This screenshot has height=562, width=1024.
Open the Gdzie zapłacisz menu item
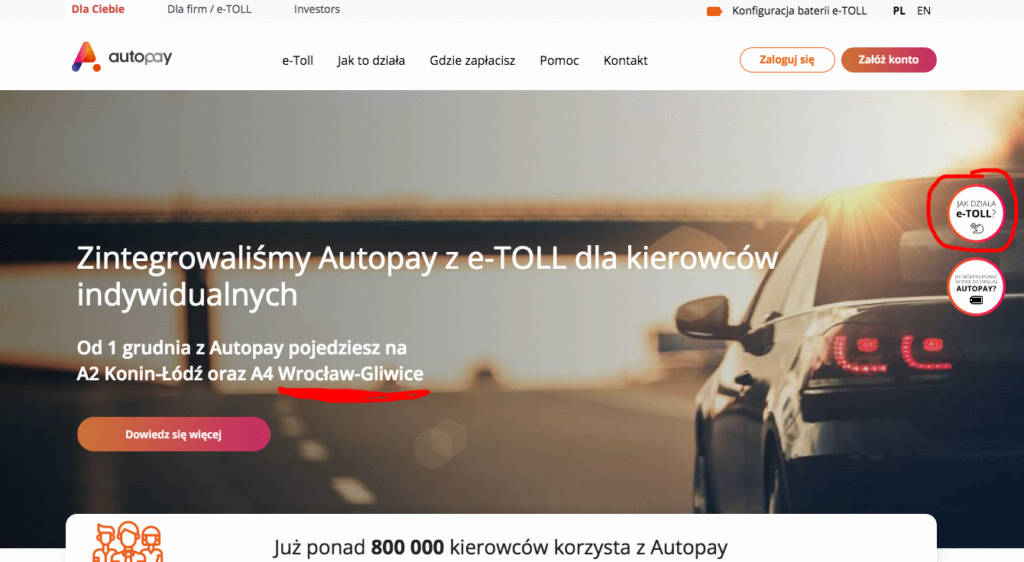coord(472,60)
